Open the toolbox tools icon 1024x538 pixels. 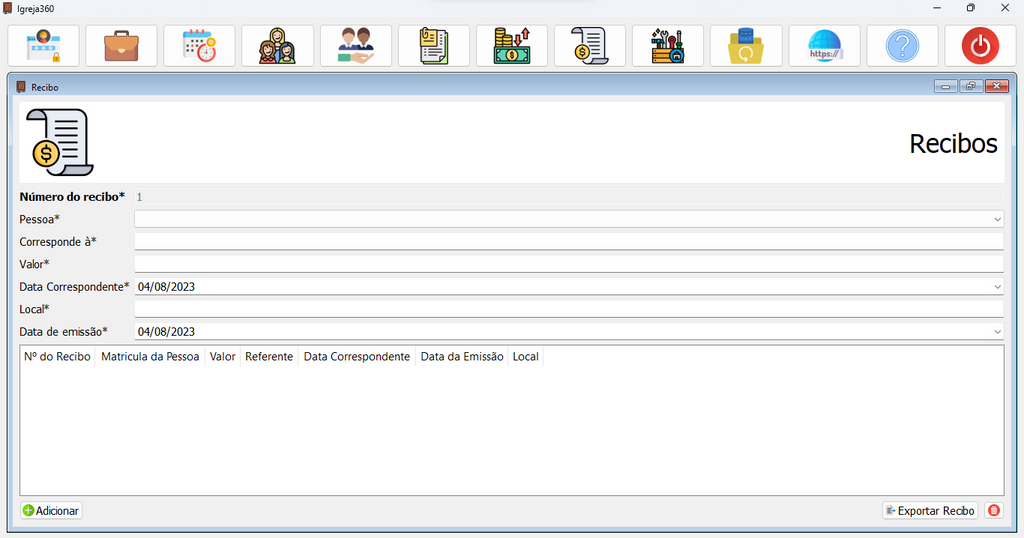coord(668,46)
